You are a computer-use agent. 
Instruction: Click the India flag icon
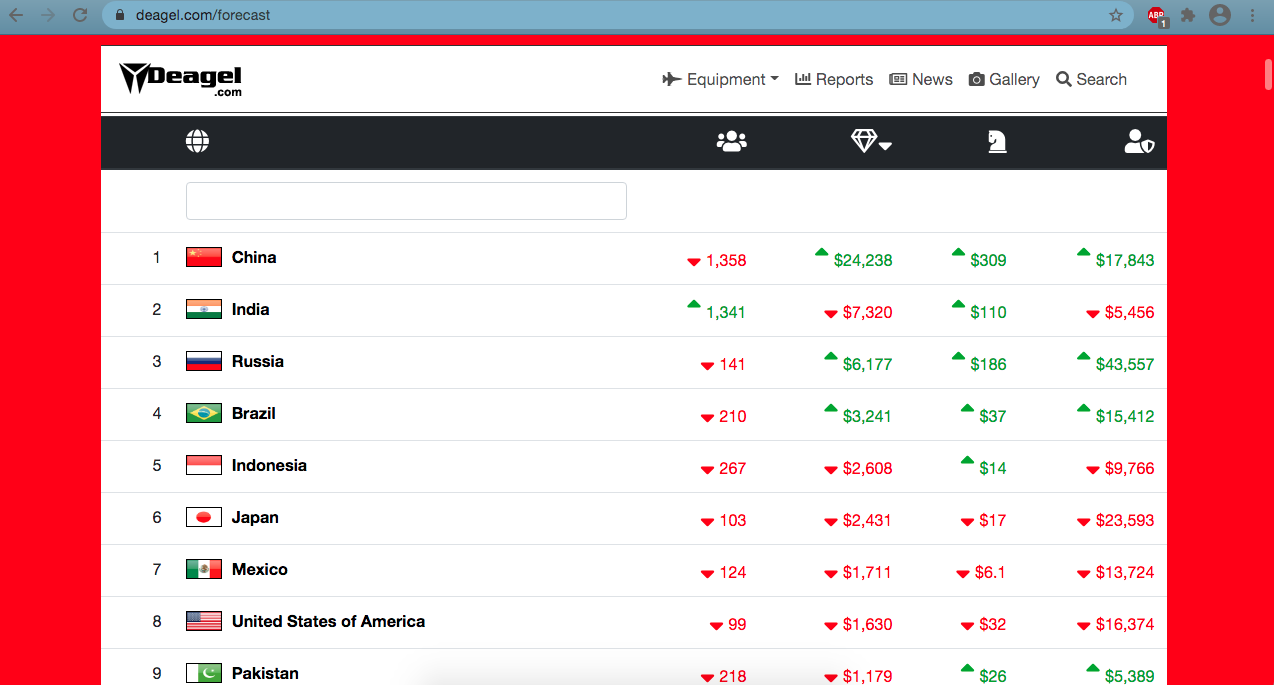pyautogui.click(x=204, y=309)
